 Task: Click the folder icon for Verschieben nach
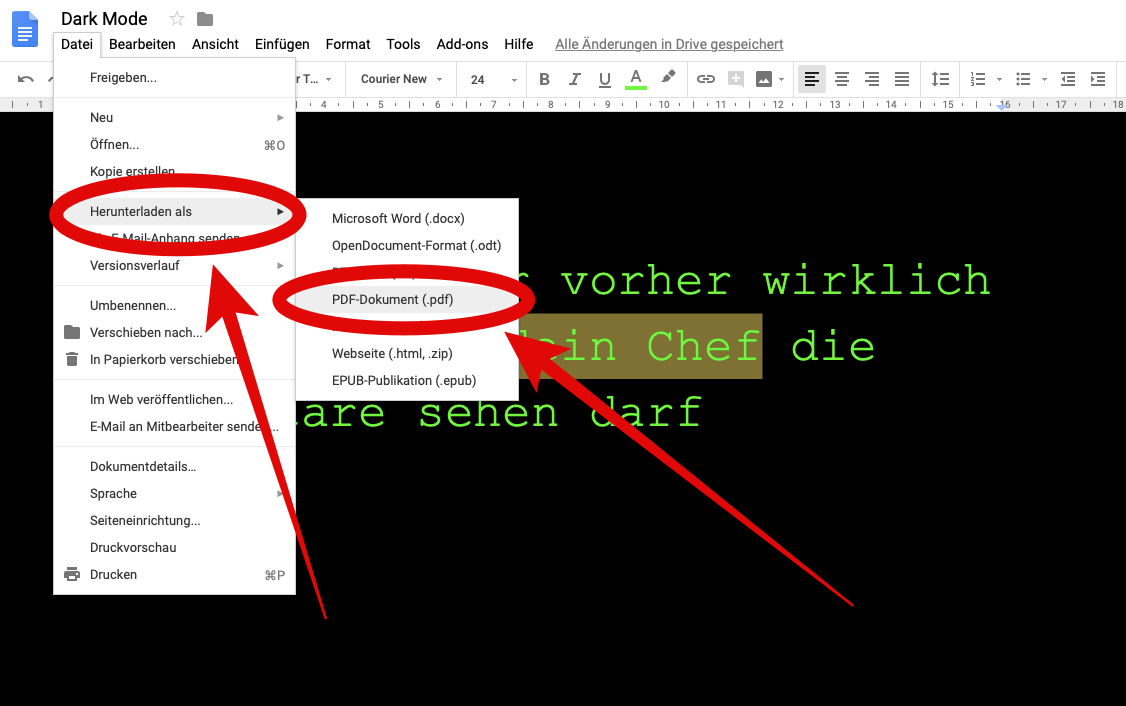click(x=72, y=333)
